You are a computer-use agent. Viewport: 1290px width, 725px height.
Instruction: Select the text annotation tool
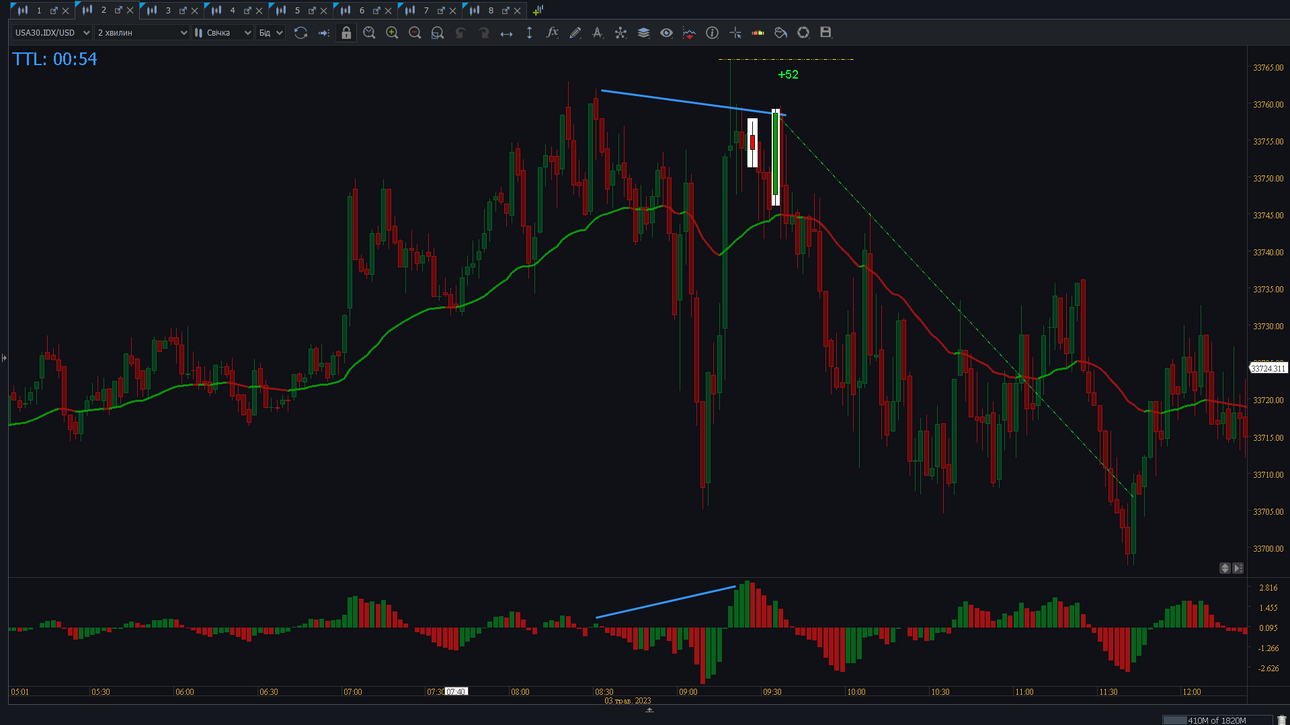point(597,33)
